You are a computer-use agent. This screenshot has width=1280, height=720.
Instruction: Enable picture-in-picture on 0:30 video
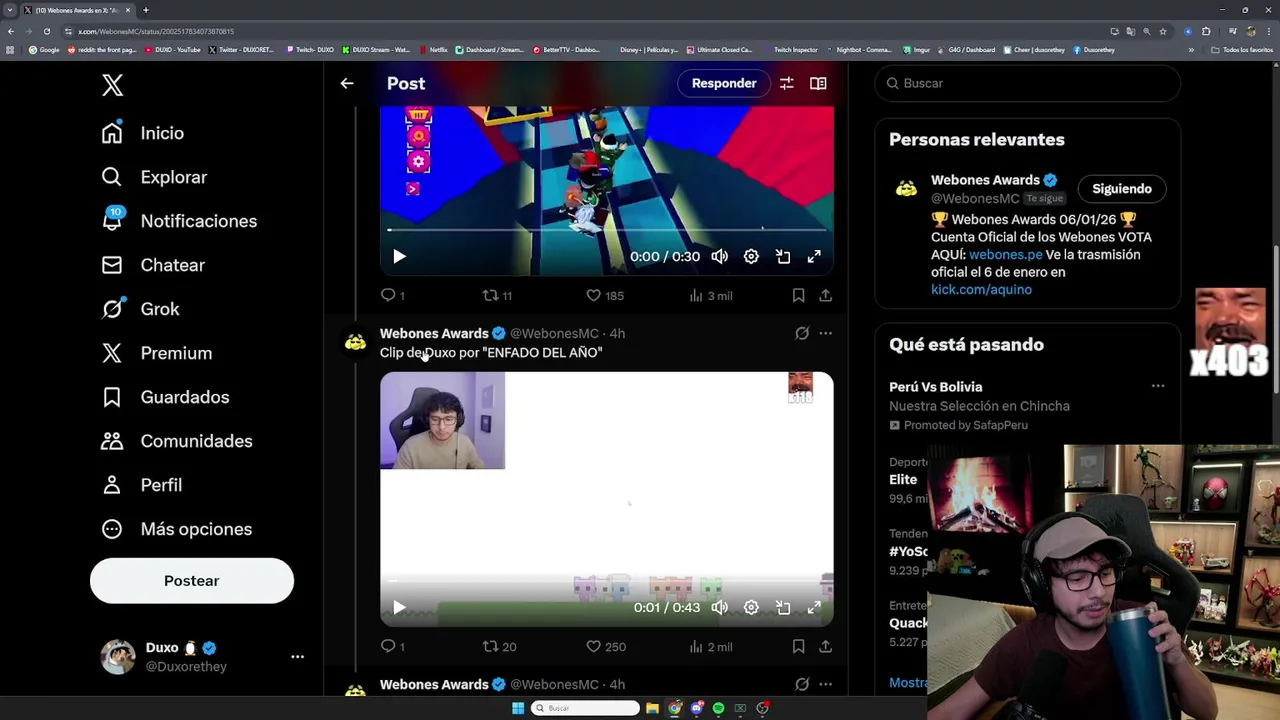pos(783,257)
